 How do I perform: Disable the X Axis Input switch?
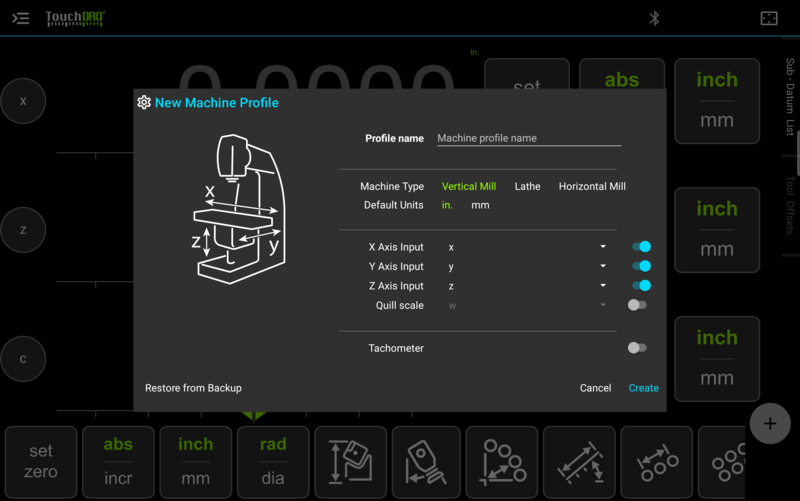coord(641,247)
